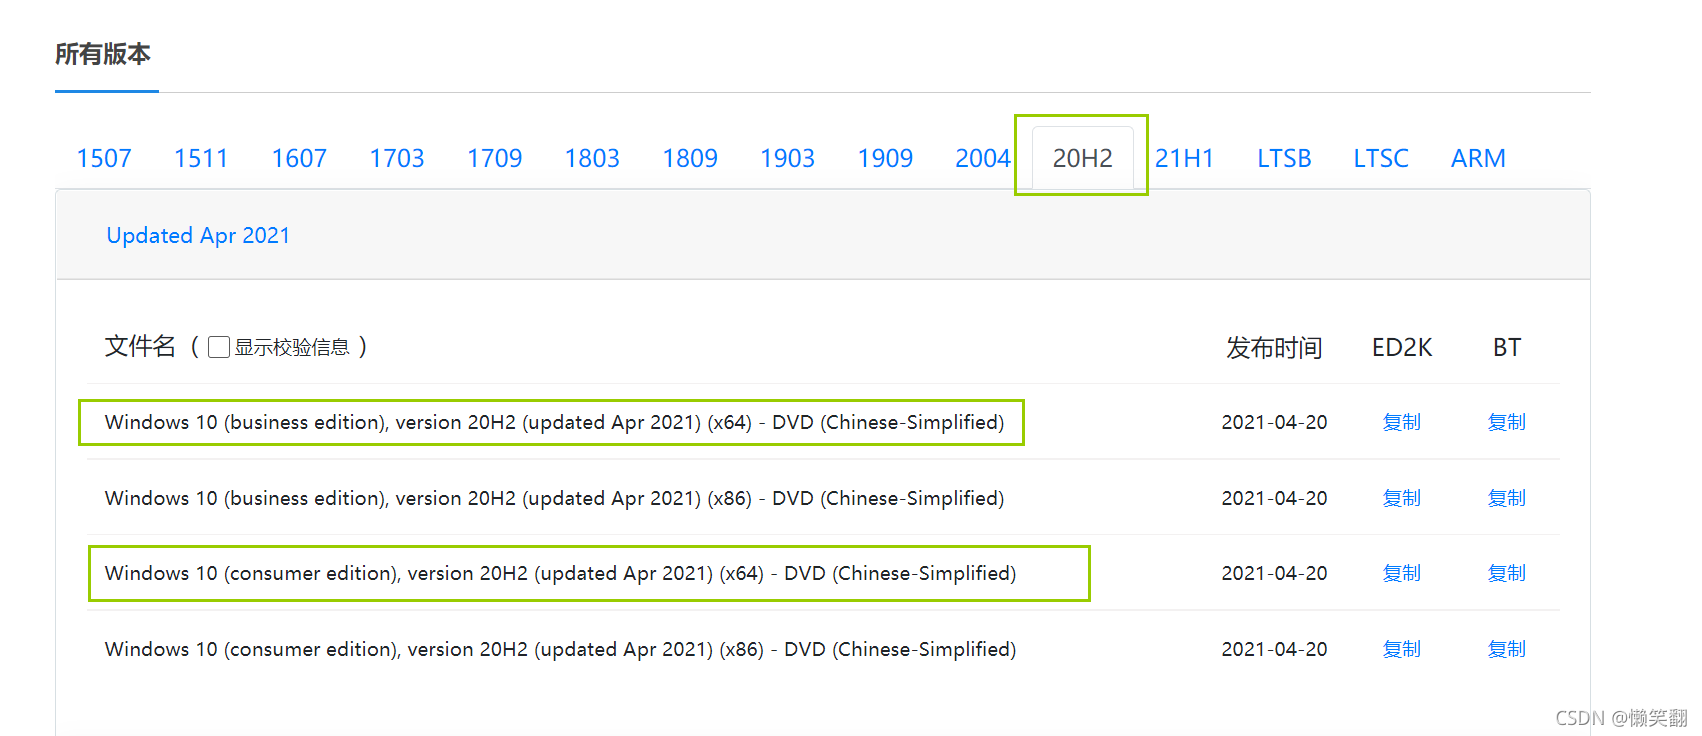This screenshot has width=1702, height=736.
Task: Open the LTSC version tab
Action: click(1381, 158)
